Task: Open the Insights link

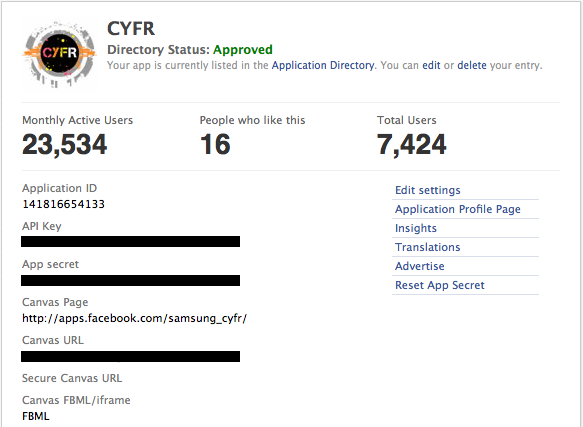Action: pos(416,228)
